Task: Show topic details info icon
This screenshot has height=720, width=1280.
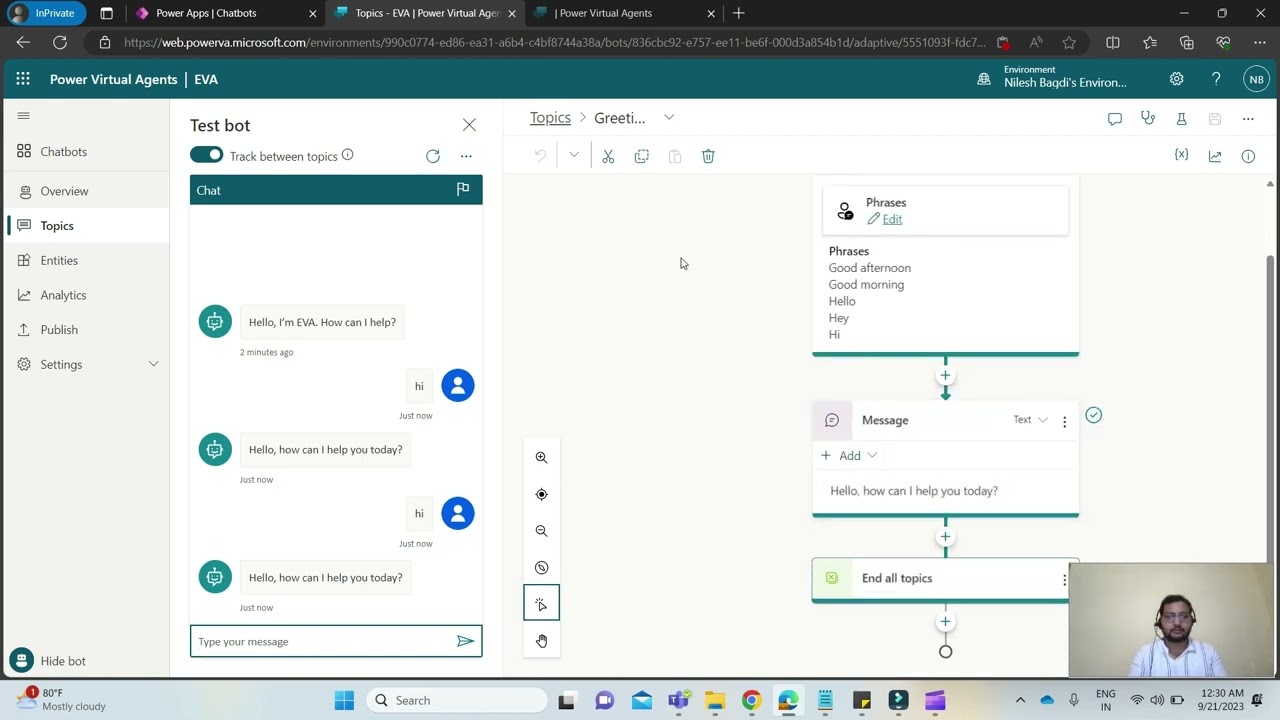Action: click(1248, 156)
